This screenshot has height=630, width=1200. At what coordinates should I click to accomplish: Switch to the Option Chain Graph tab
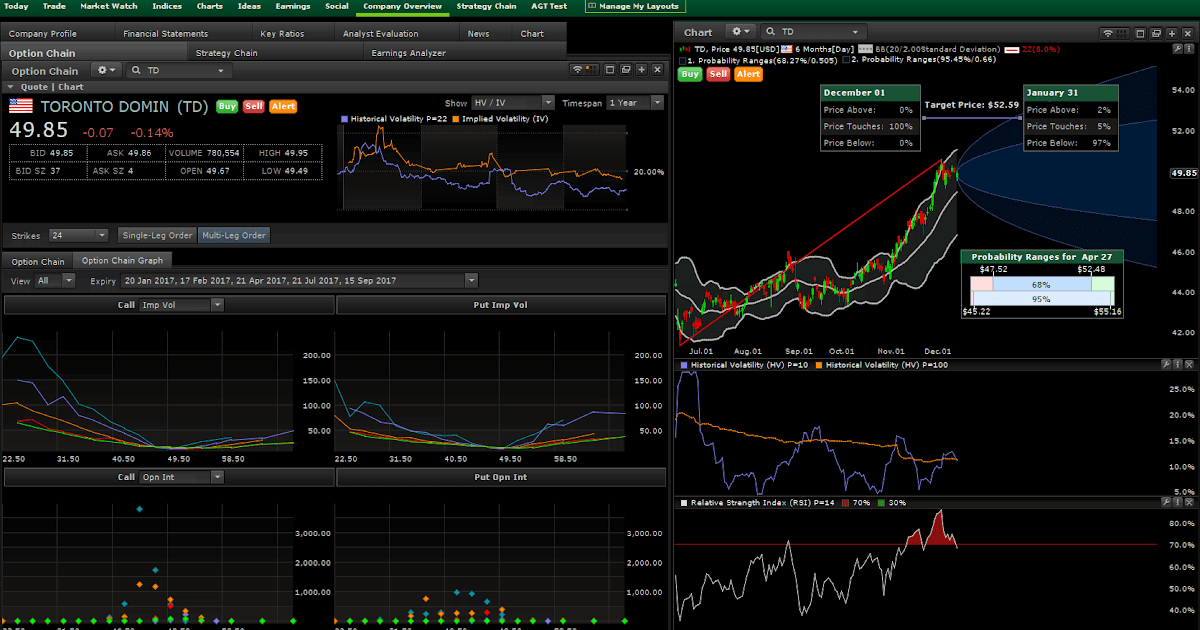(122, 261)
